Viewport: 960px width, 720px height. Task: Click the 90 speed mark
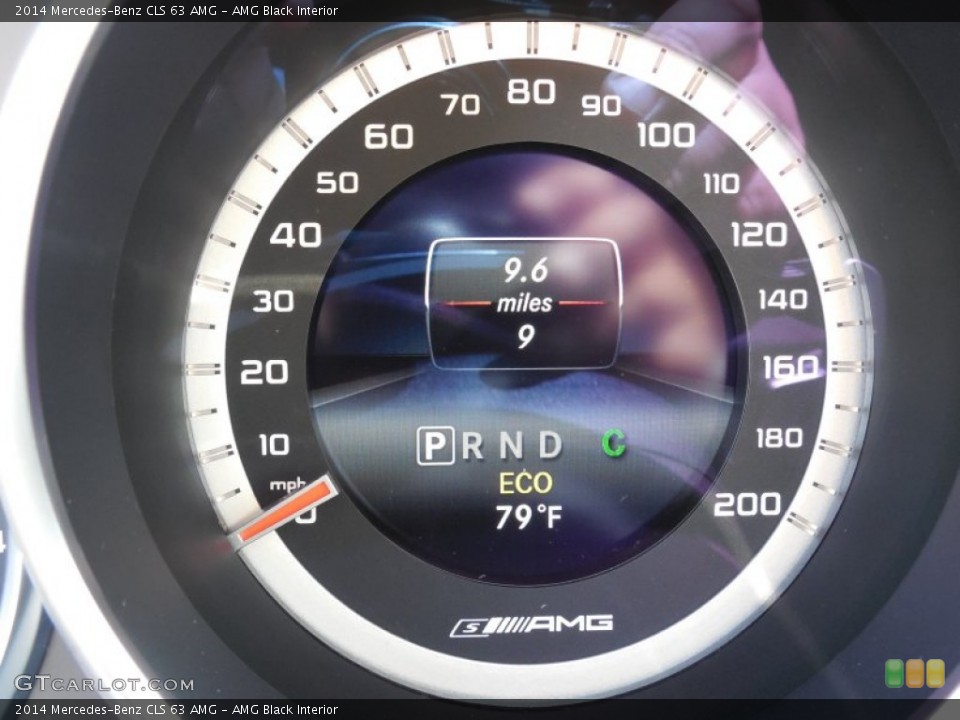point(601,105)
